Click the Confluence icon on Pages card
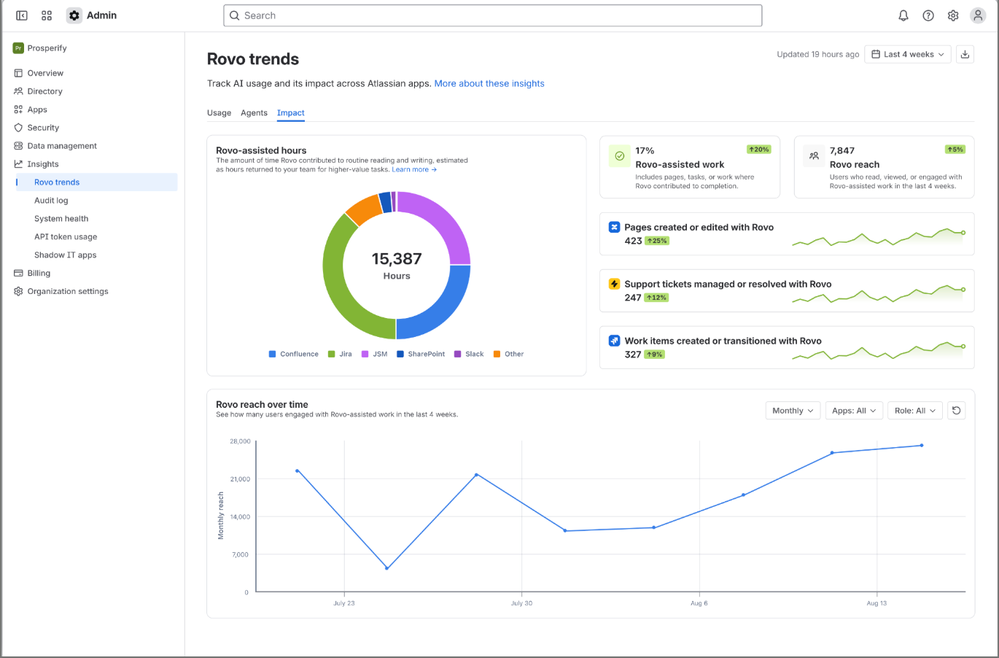Image resolution: width=999 pixels, height=658 pixels. pyautogui.click(x=614, y=227)
